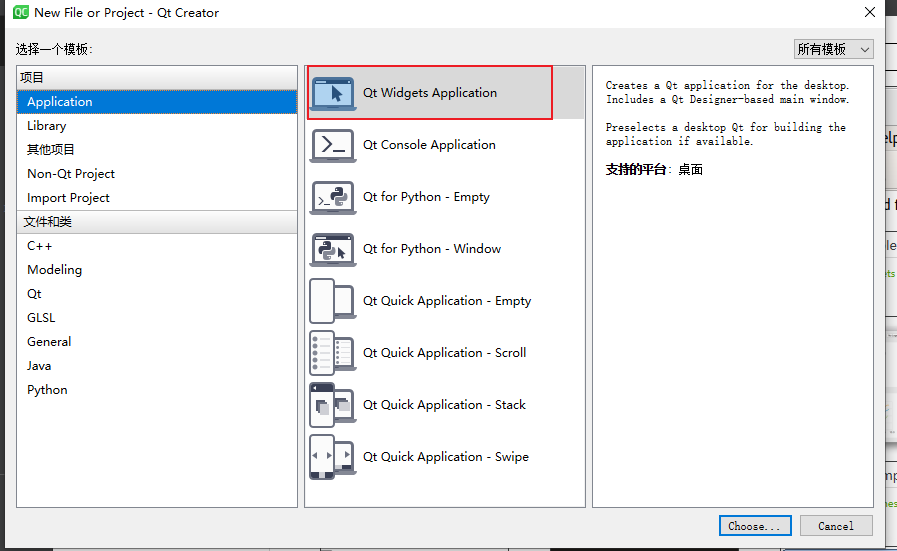The width and height of the screenshot is (897, 551).
Task: Select the Application project category
Action: tap(157, 102)
